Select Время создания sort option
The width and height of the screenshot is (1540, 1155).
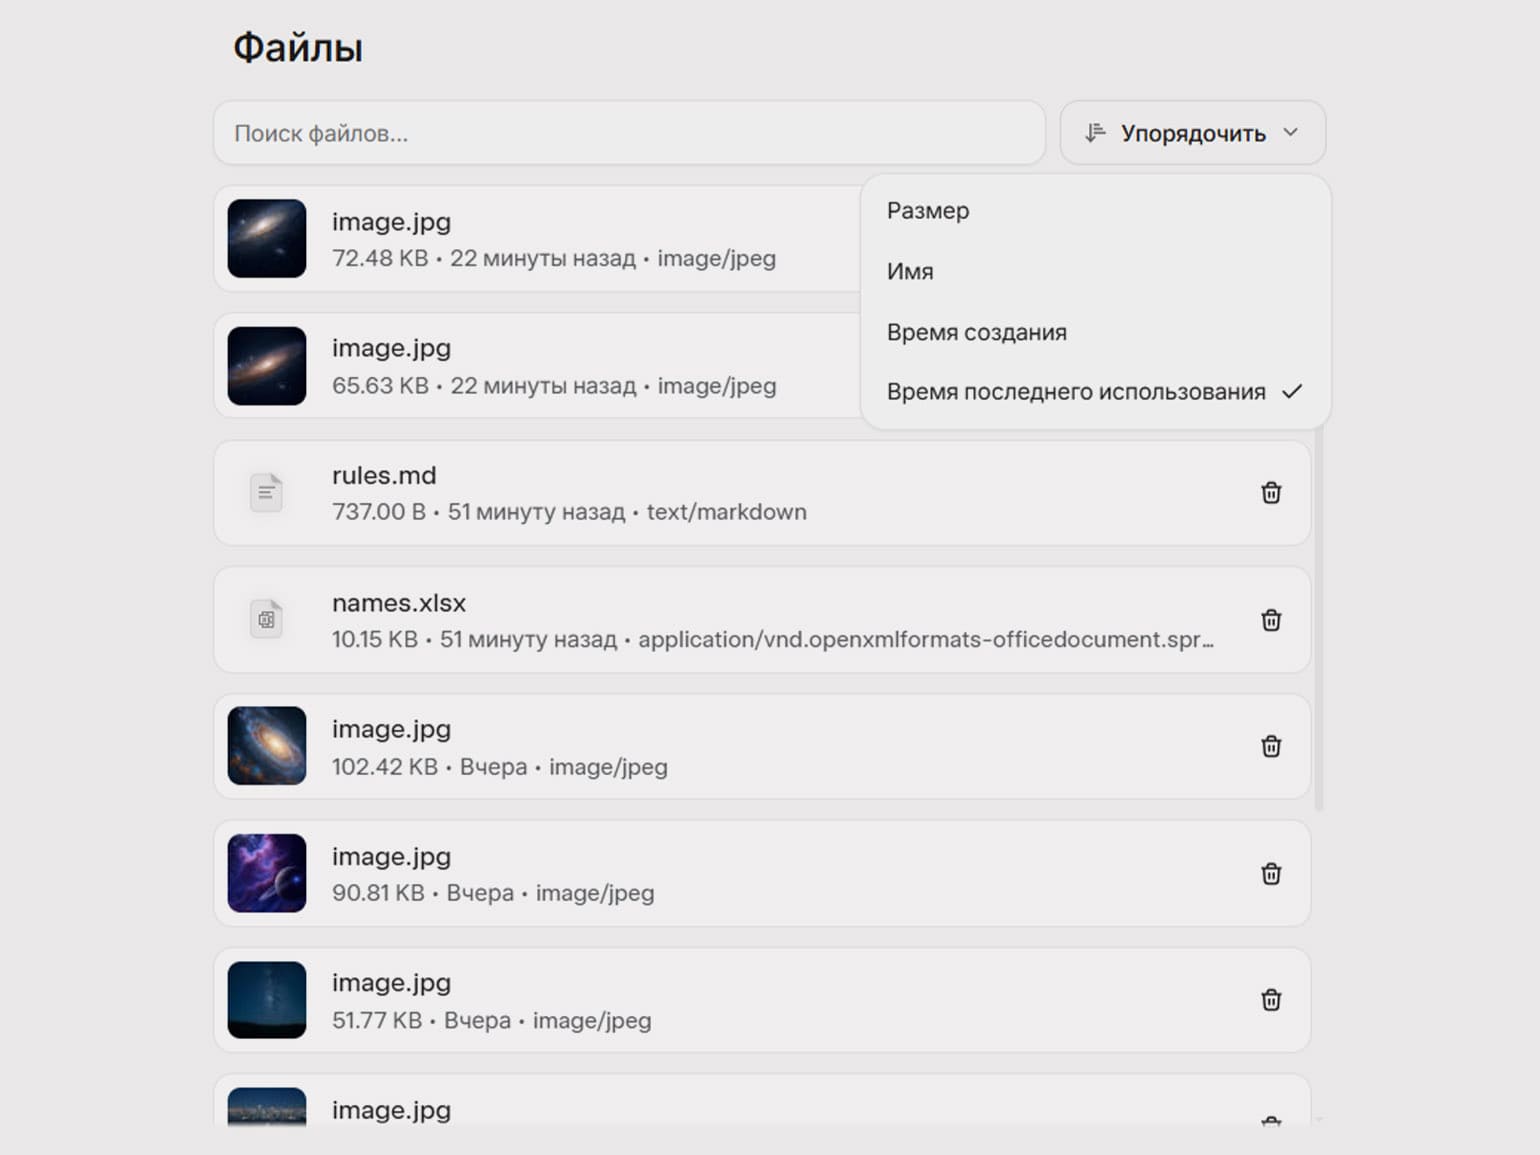tap(976, 332)
